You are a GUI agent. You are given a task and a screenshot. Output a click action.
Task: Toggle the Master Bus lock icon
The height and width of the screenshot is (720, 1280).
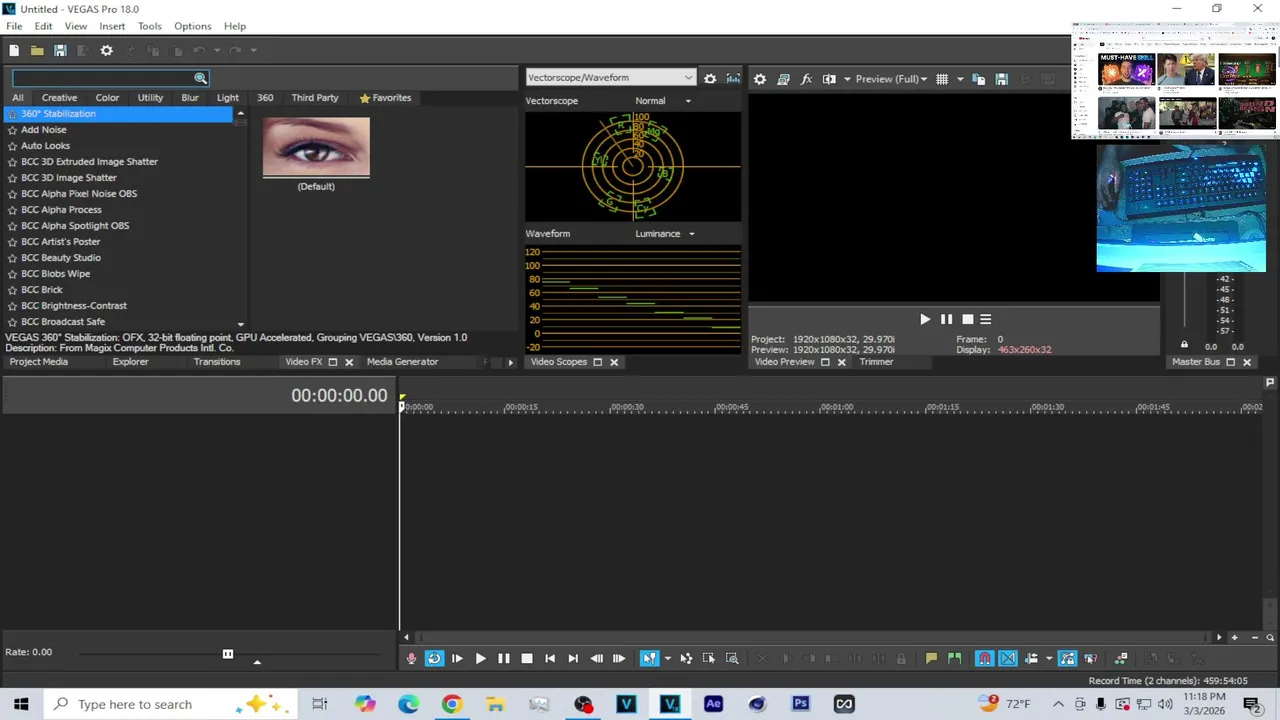point(1184,345)
